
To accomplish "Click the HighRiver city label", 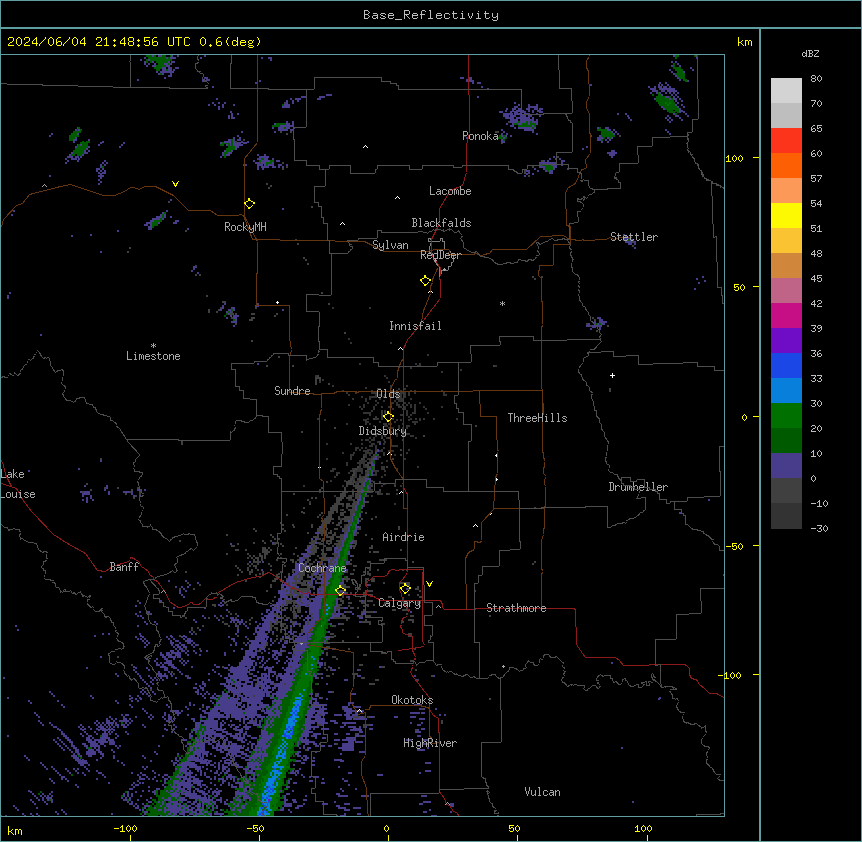I will 430,743.
